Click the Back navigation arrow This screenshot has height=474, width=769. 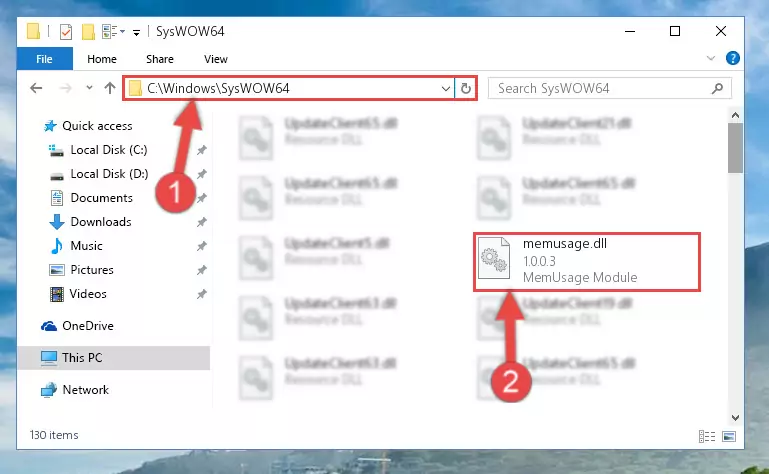pos(36,88)
